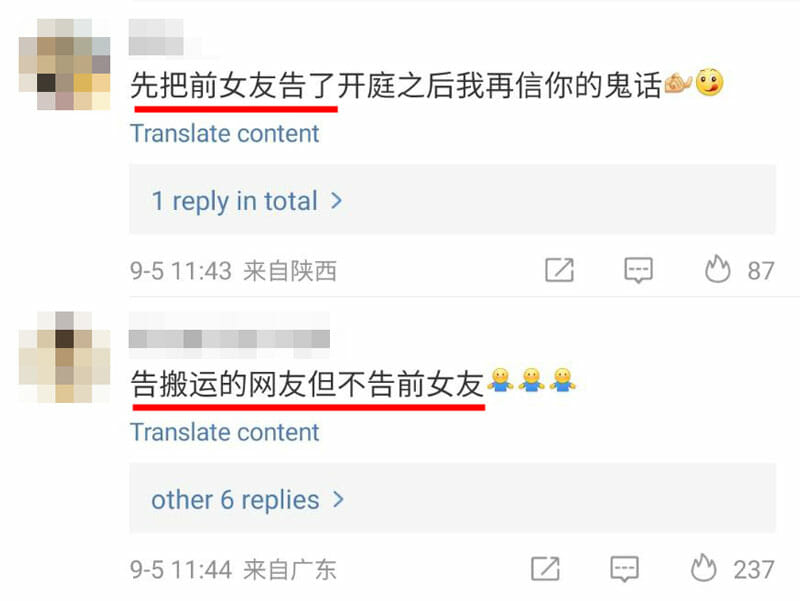Screen dimensions: 800x601
Task: Click the like count 87
Action: (x=761, y=270)
